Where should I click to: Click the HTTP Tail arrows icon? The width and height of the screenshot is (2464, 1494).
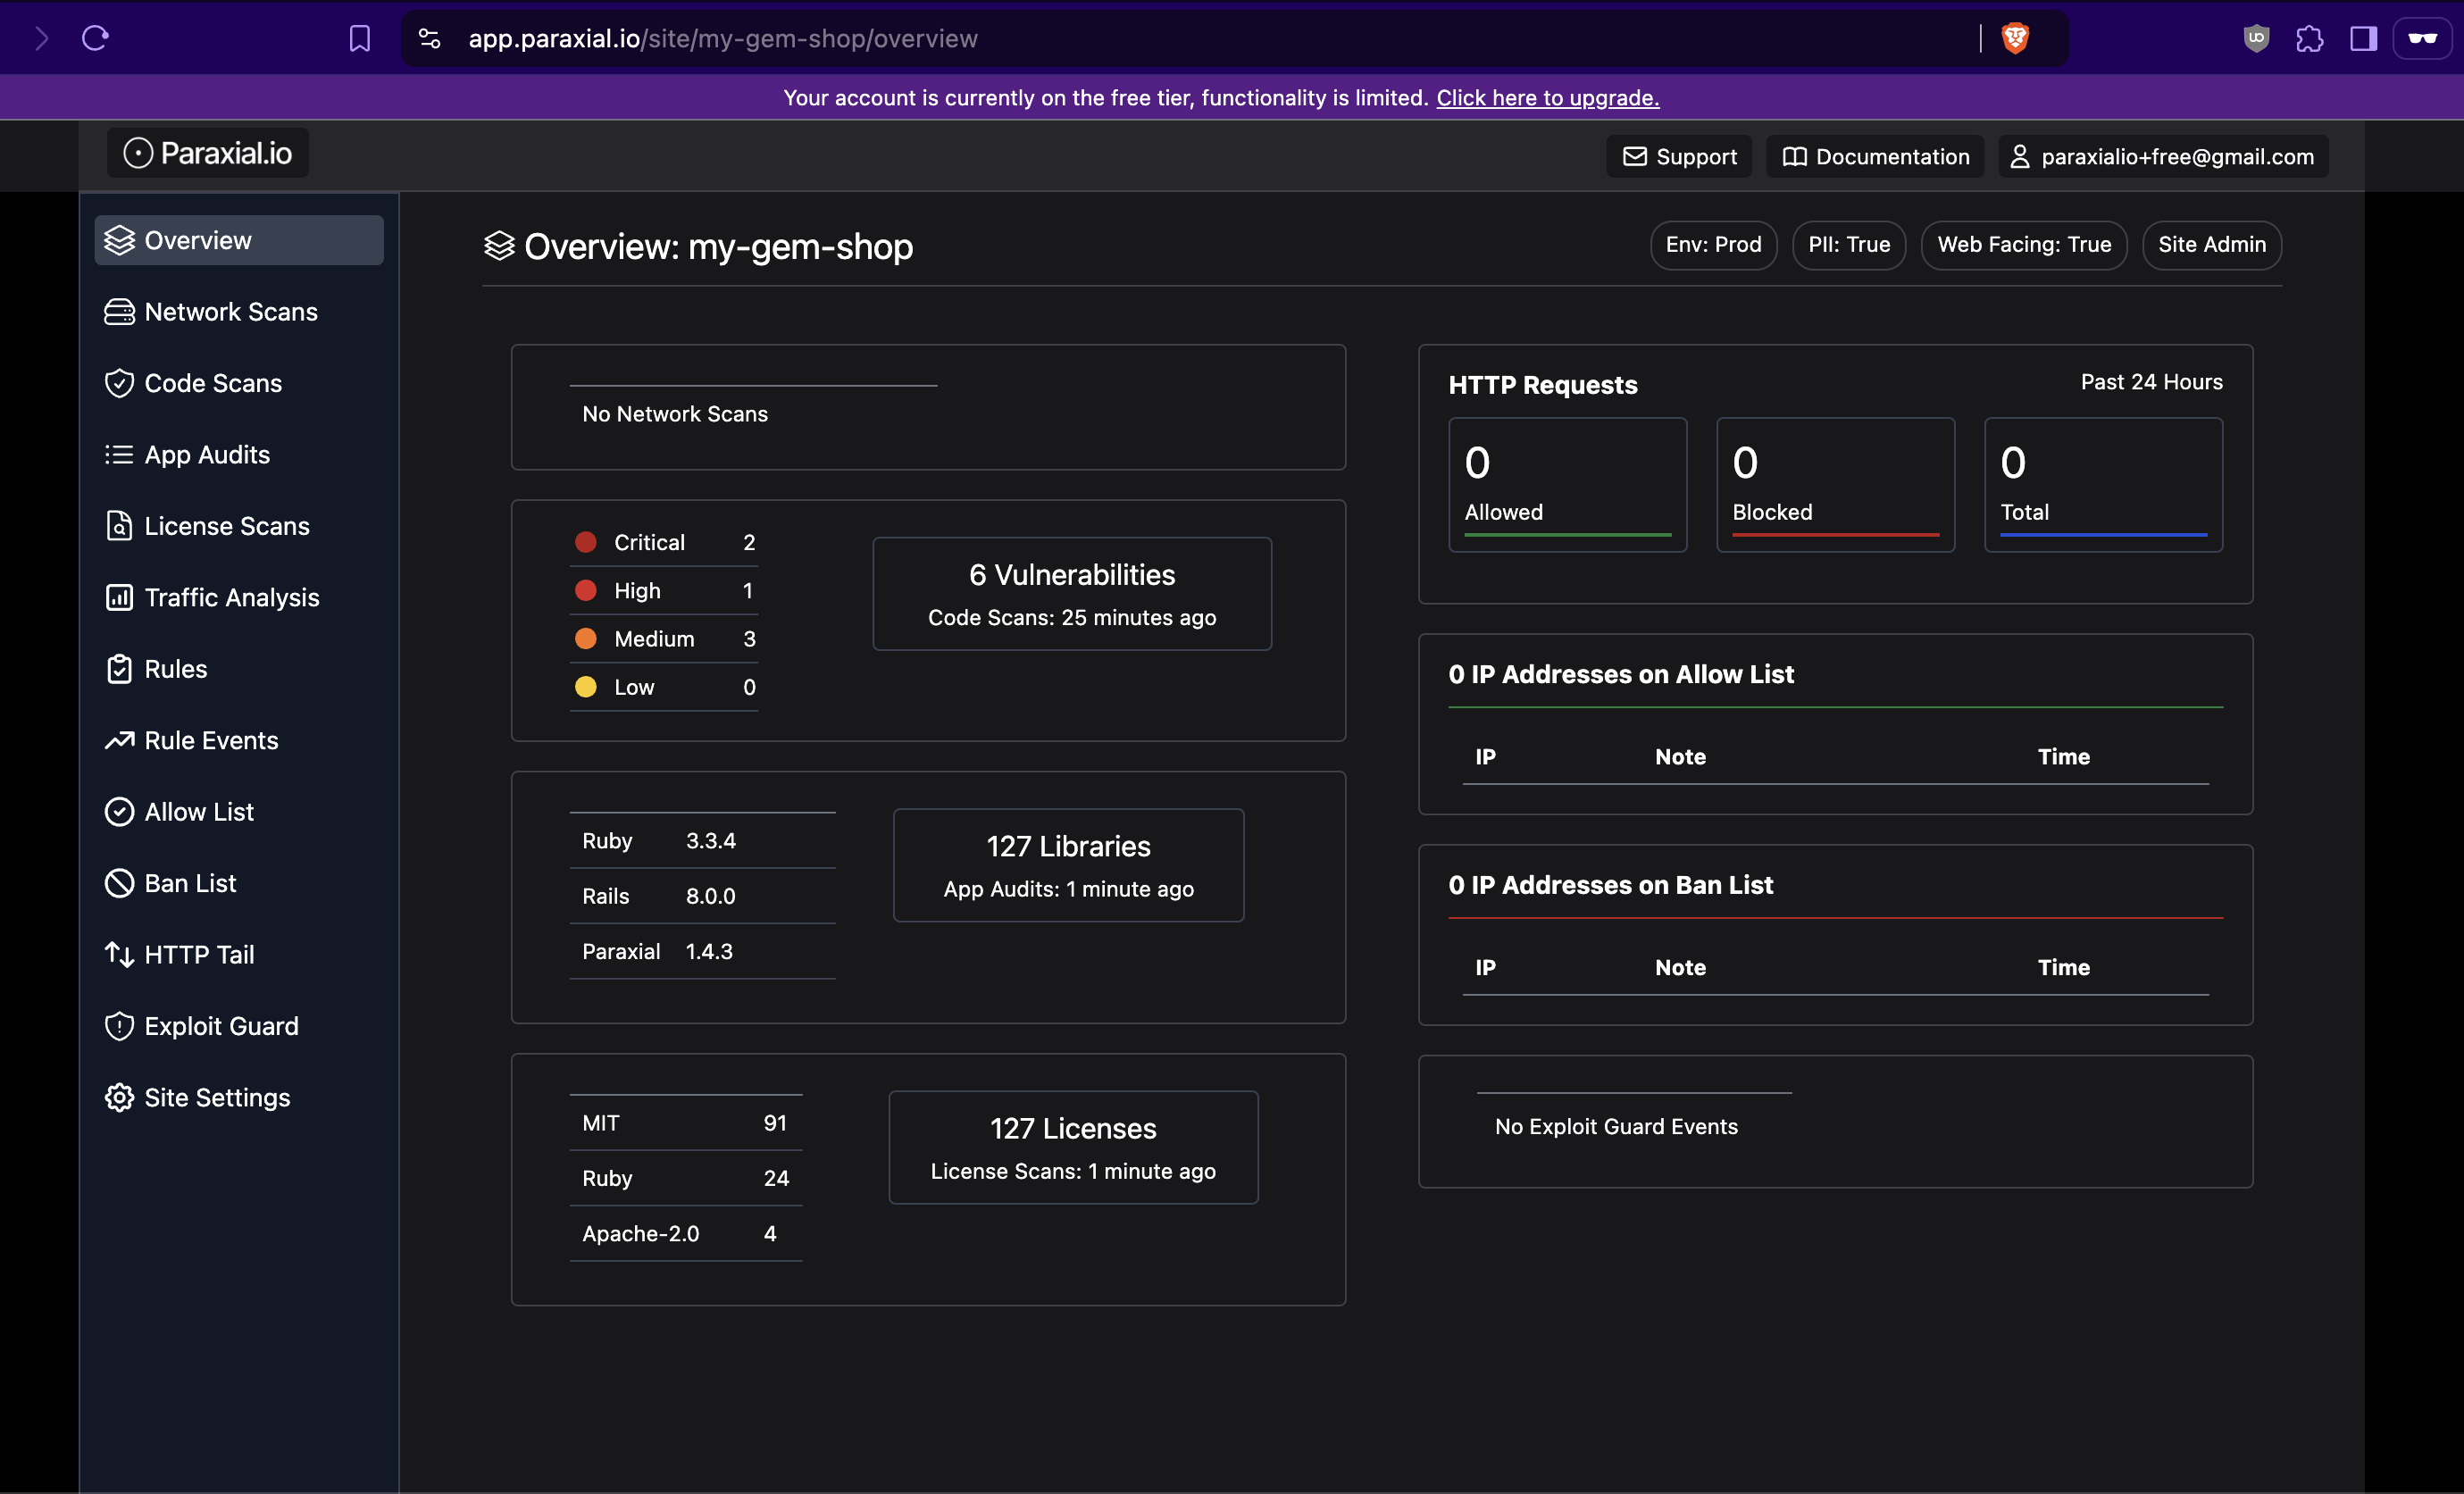point(119,954)
